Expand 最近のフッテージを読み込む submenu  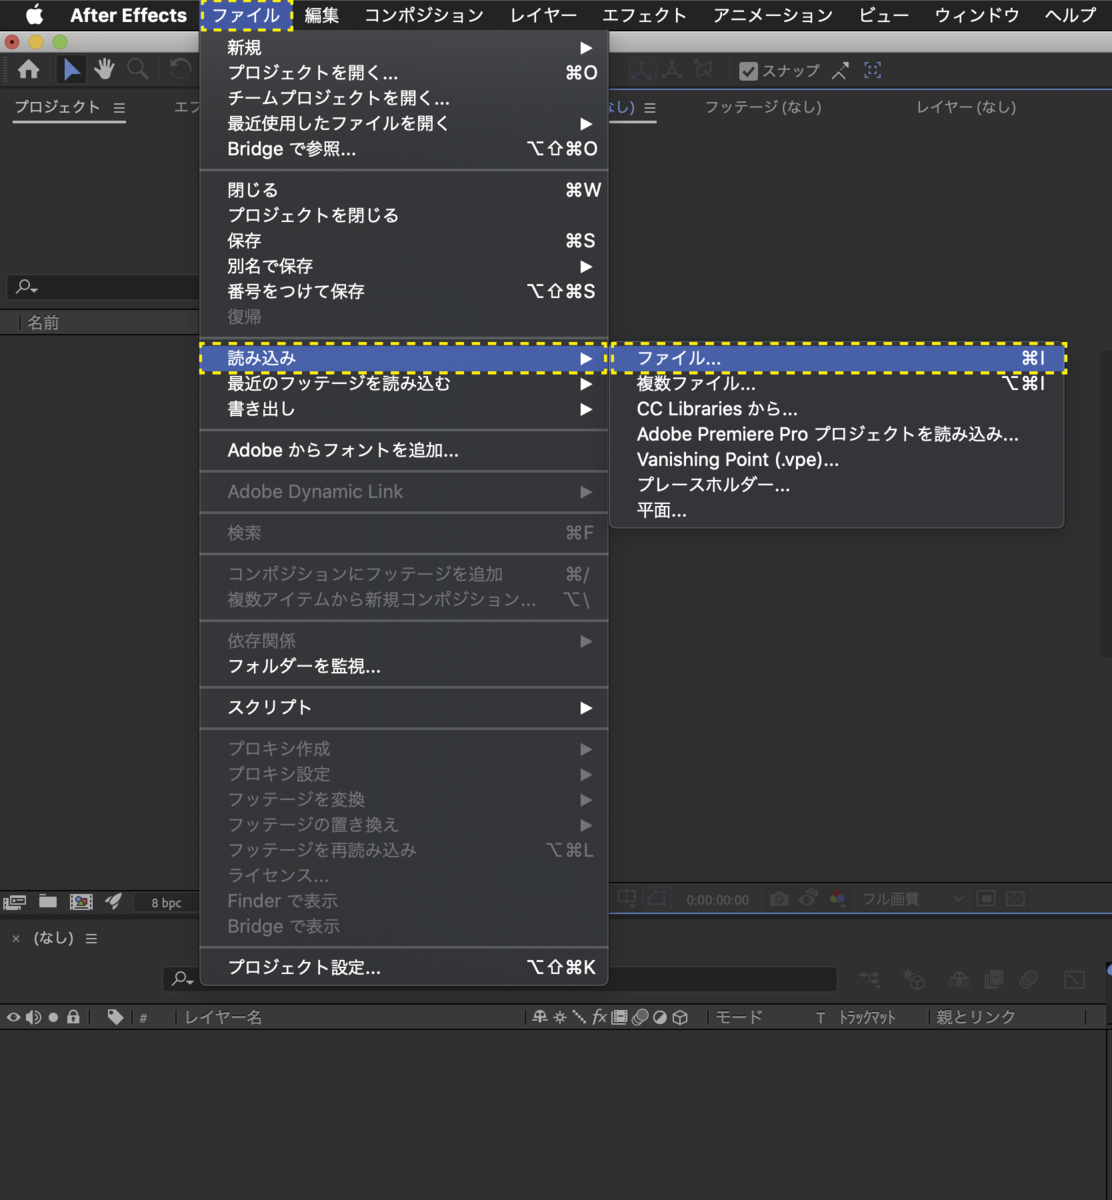(x=404, y=383)
